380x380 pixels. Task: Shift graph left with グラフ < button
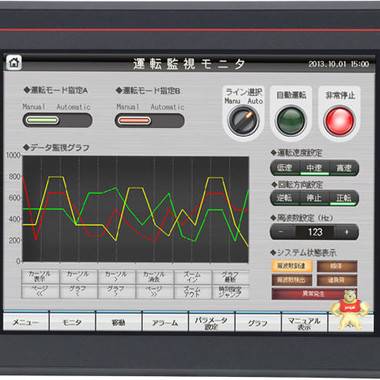pyautogui.click(x=78, y=291)
